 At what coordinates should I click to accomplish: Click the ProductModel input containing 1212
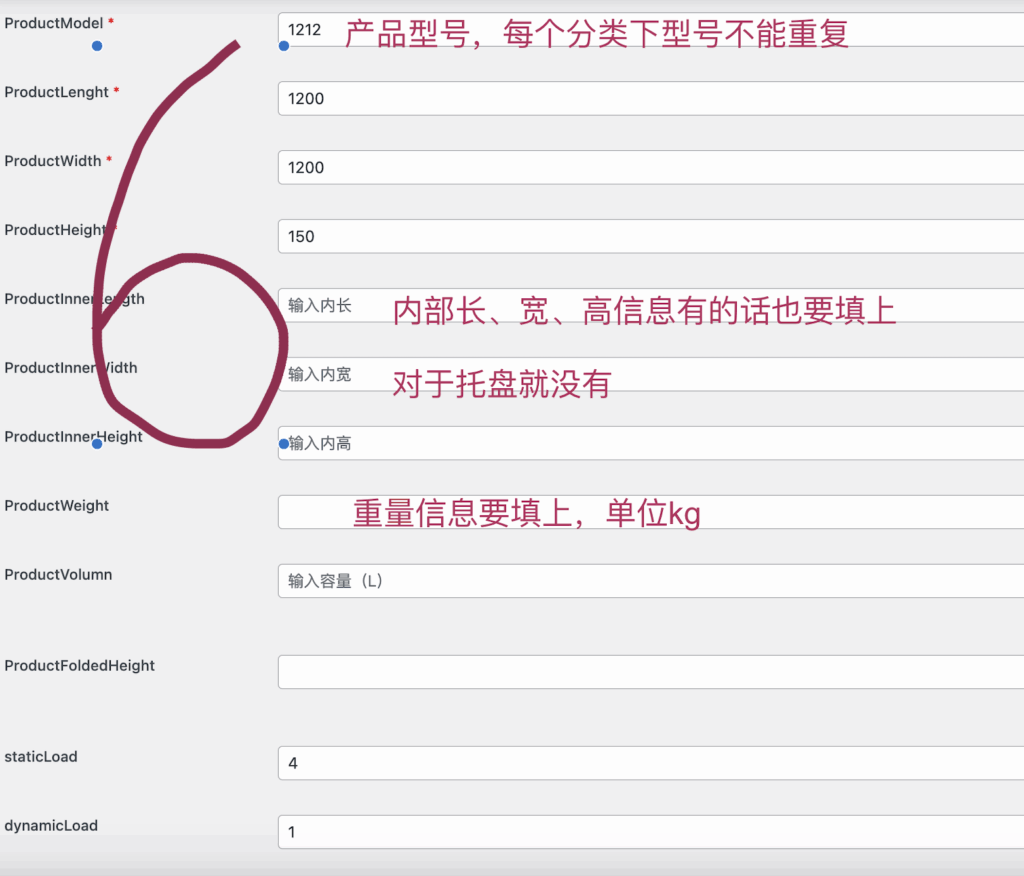[650, 30]
